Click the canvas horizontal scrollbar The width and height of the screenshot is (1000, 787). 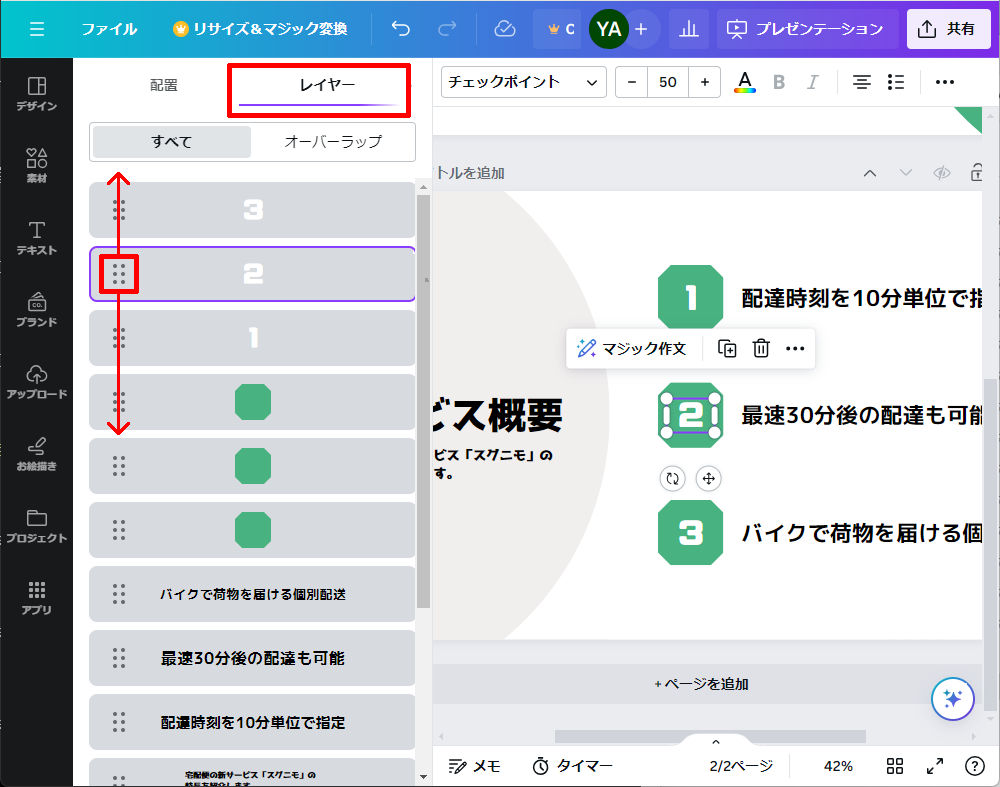tap(710, 737)
